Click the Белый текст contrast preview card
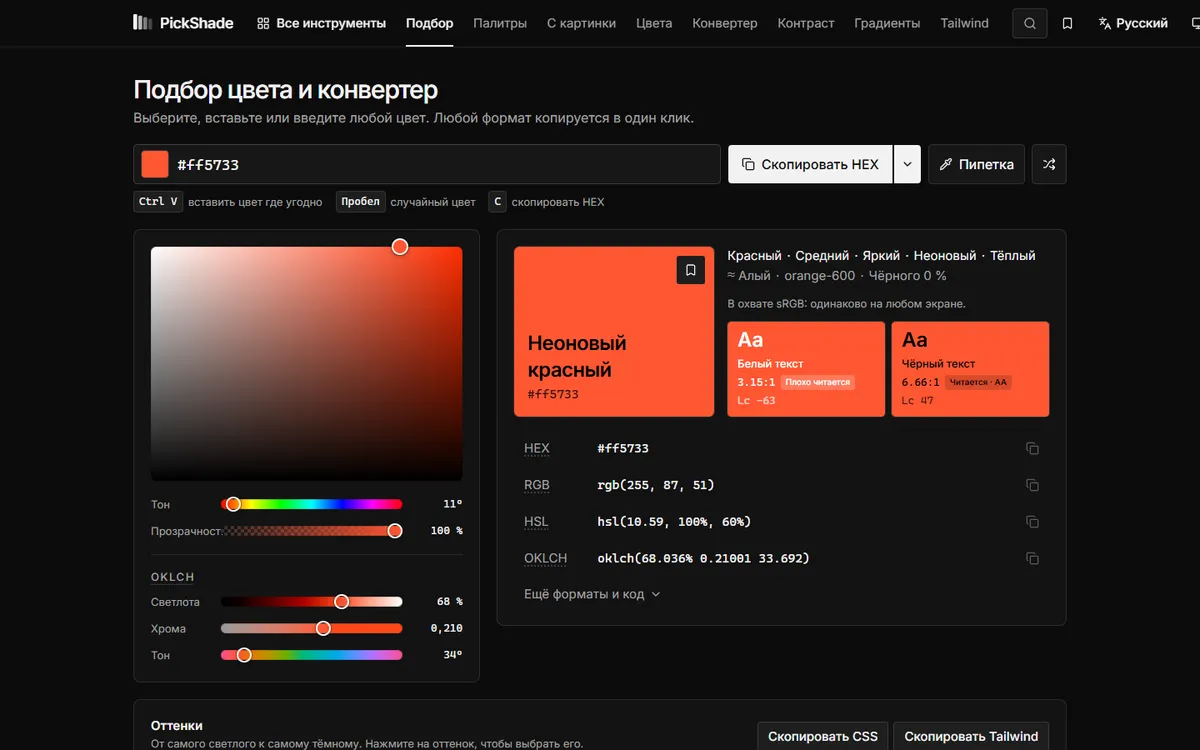 [806, 369]
